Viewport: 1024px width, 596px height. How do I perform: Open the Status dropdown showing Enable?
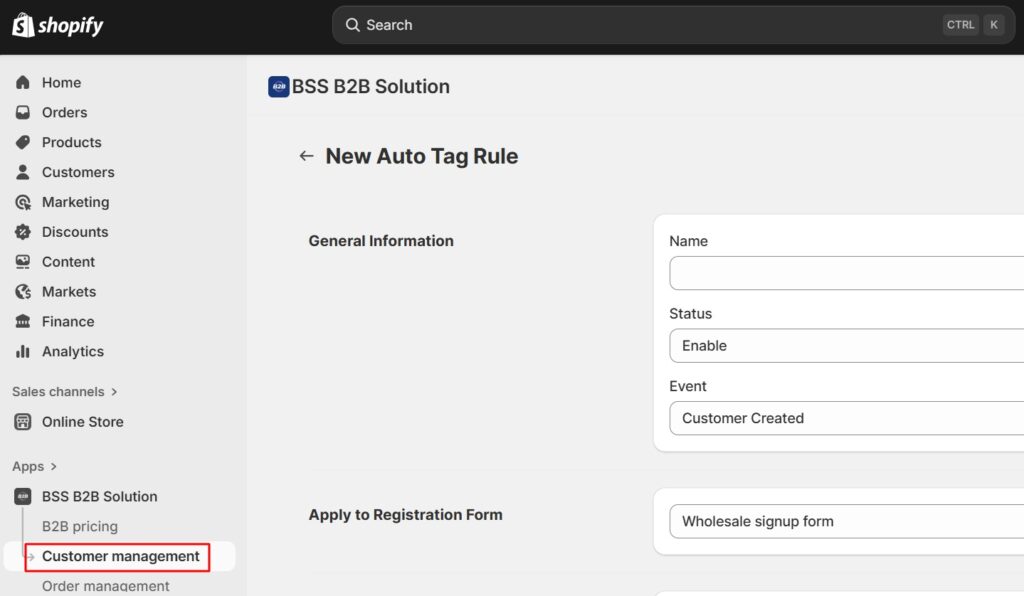pos(846,345)
